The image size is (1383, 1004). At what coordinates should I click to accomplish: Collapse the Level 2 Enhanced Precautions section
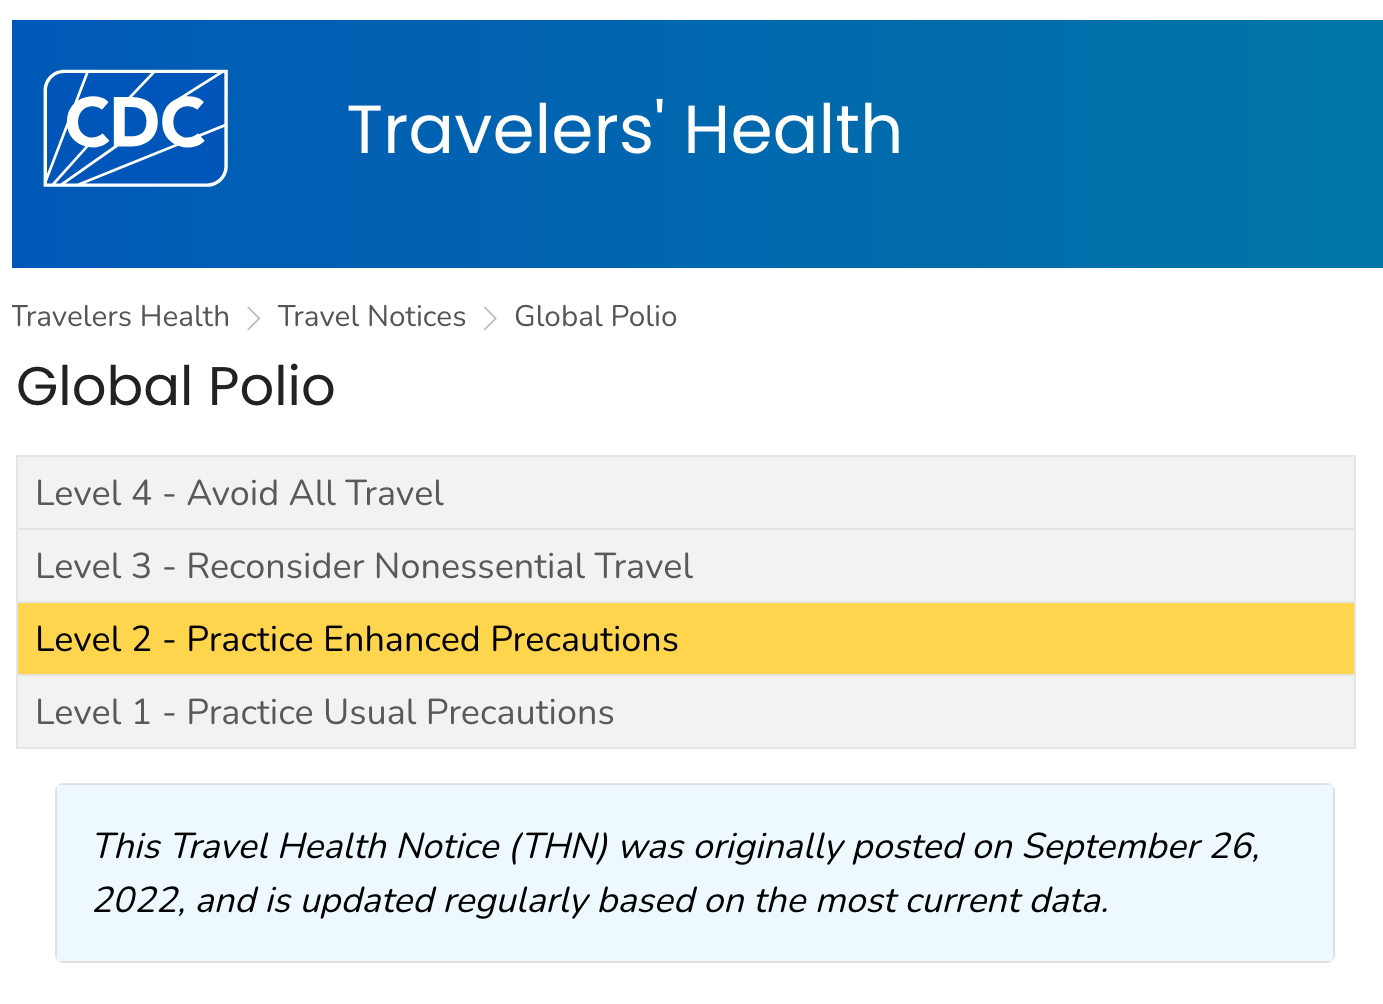tap(356, 639)
